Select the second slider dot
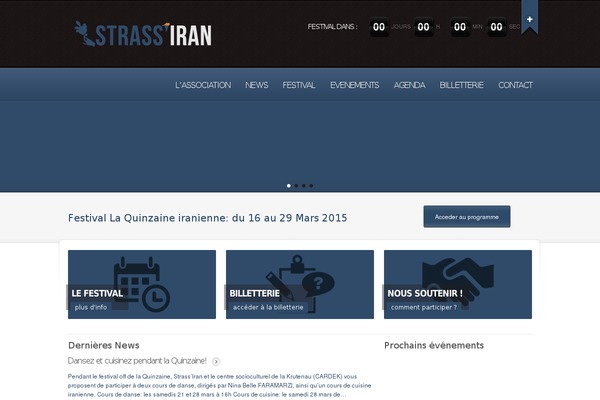 (x=296, y=186)
